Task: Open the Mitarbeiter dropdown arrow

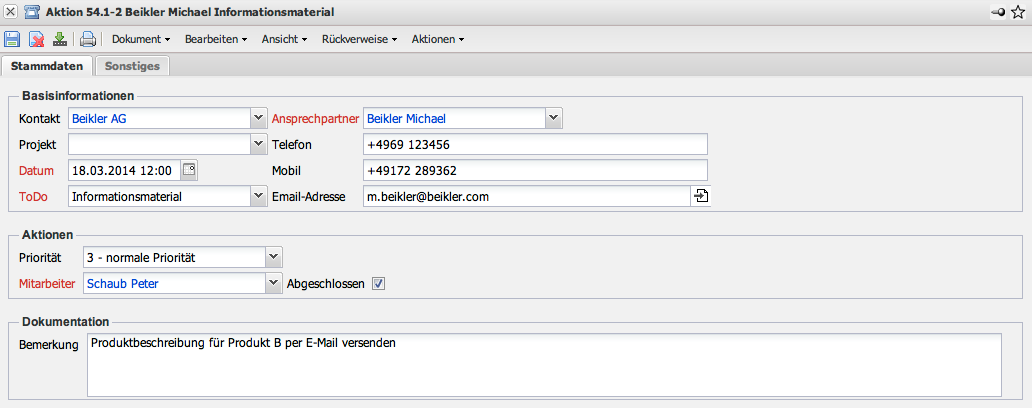Action: (x=274, y=284)
